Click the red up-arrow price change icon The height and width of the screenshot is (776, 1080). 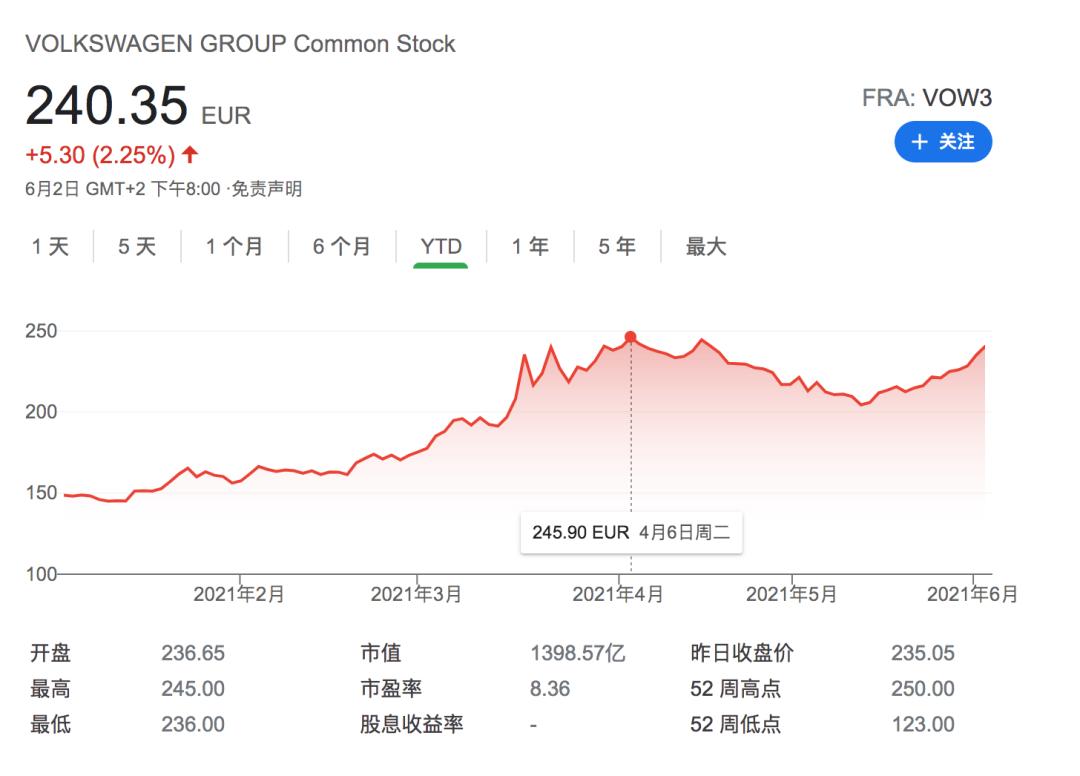point(190,155)
